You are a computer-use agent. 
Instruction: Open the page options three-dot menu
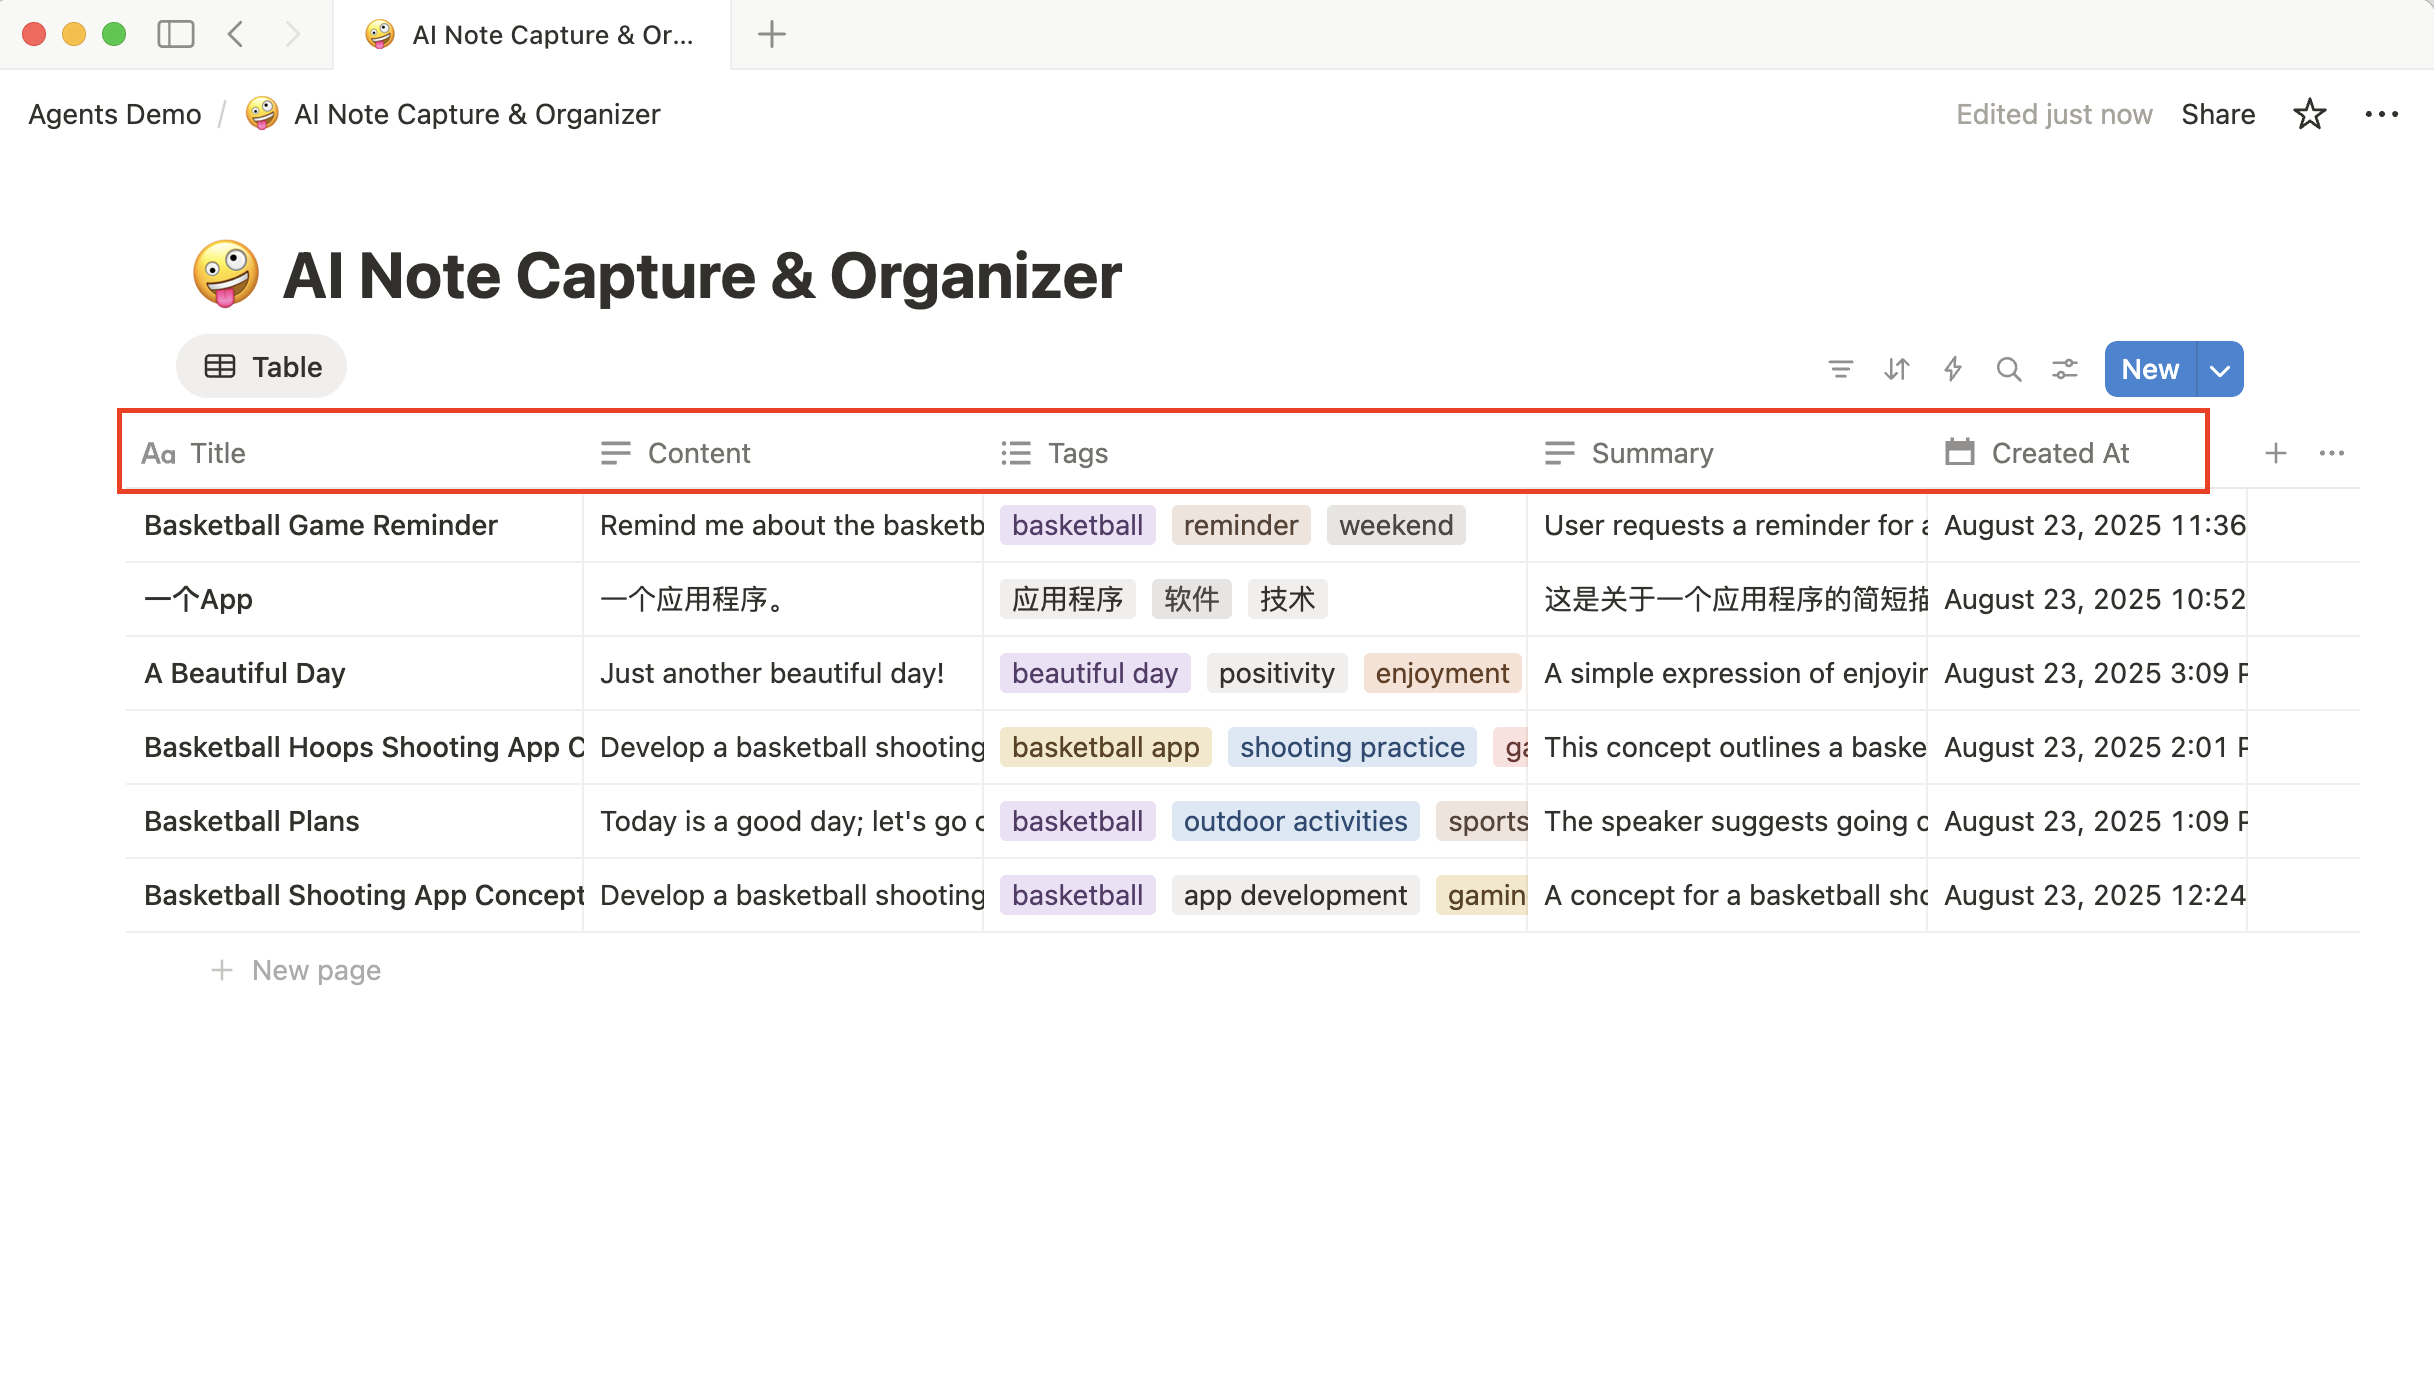[x=2382, y=114]
